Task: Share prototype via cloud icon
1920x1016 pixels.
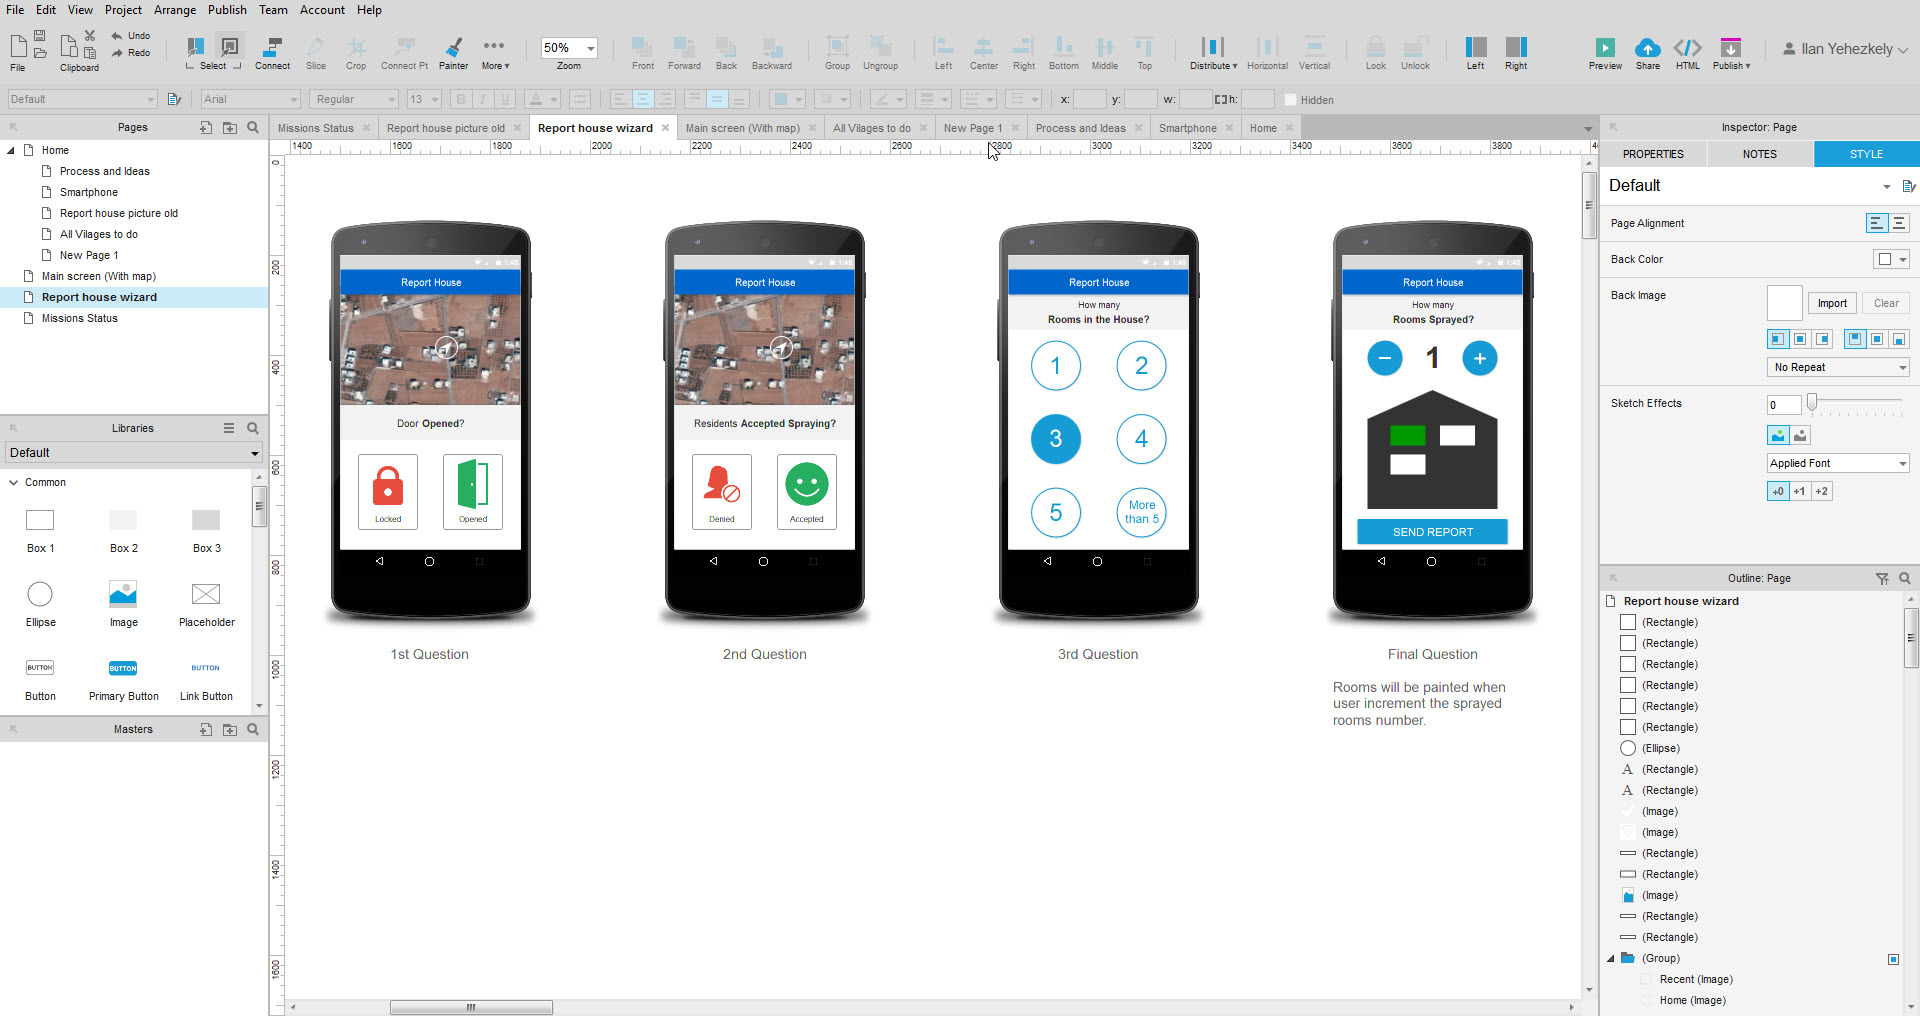Action: click(1648, 47)
